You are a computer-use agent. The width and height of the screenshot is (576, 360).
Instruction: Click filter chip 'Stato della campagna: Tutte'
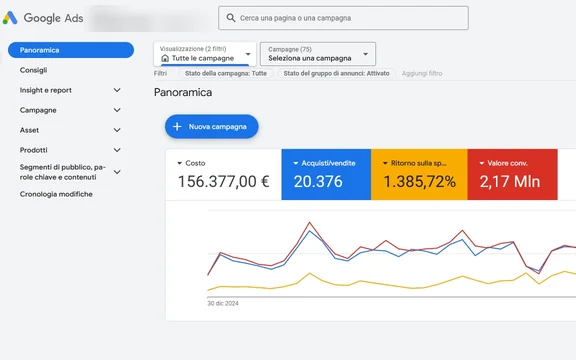pyautogui.click(x=226, y=73)
